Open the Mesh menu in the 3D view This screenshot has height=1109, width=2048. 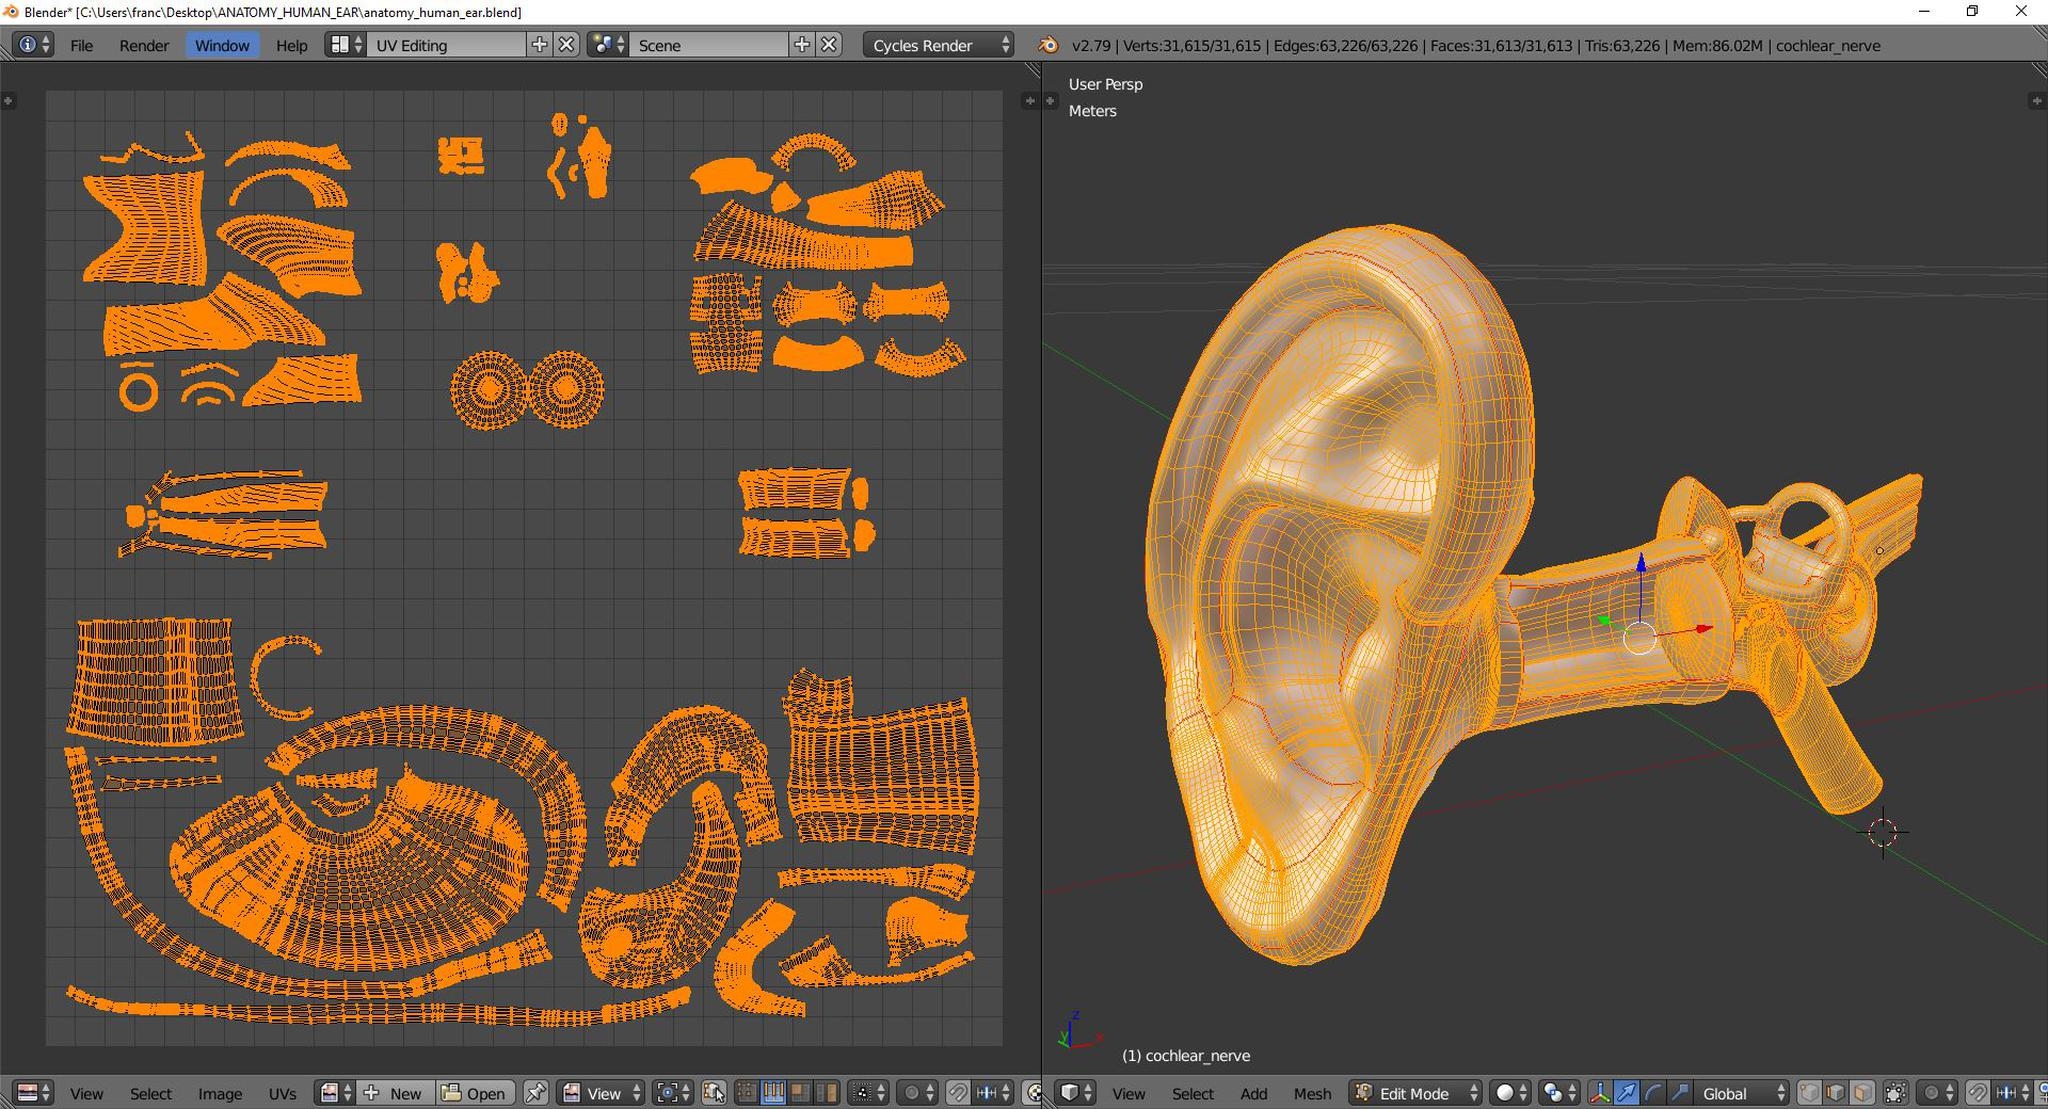[x=1312, y=1093]
